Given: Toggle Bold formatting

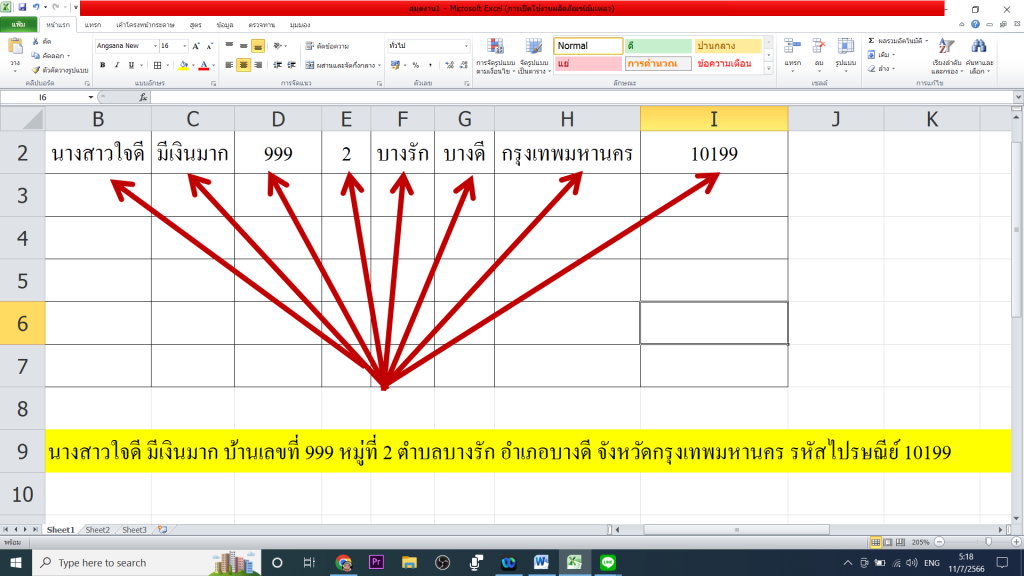Looking at the screenshot, I should click(102, 65).
